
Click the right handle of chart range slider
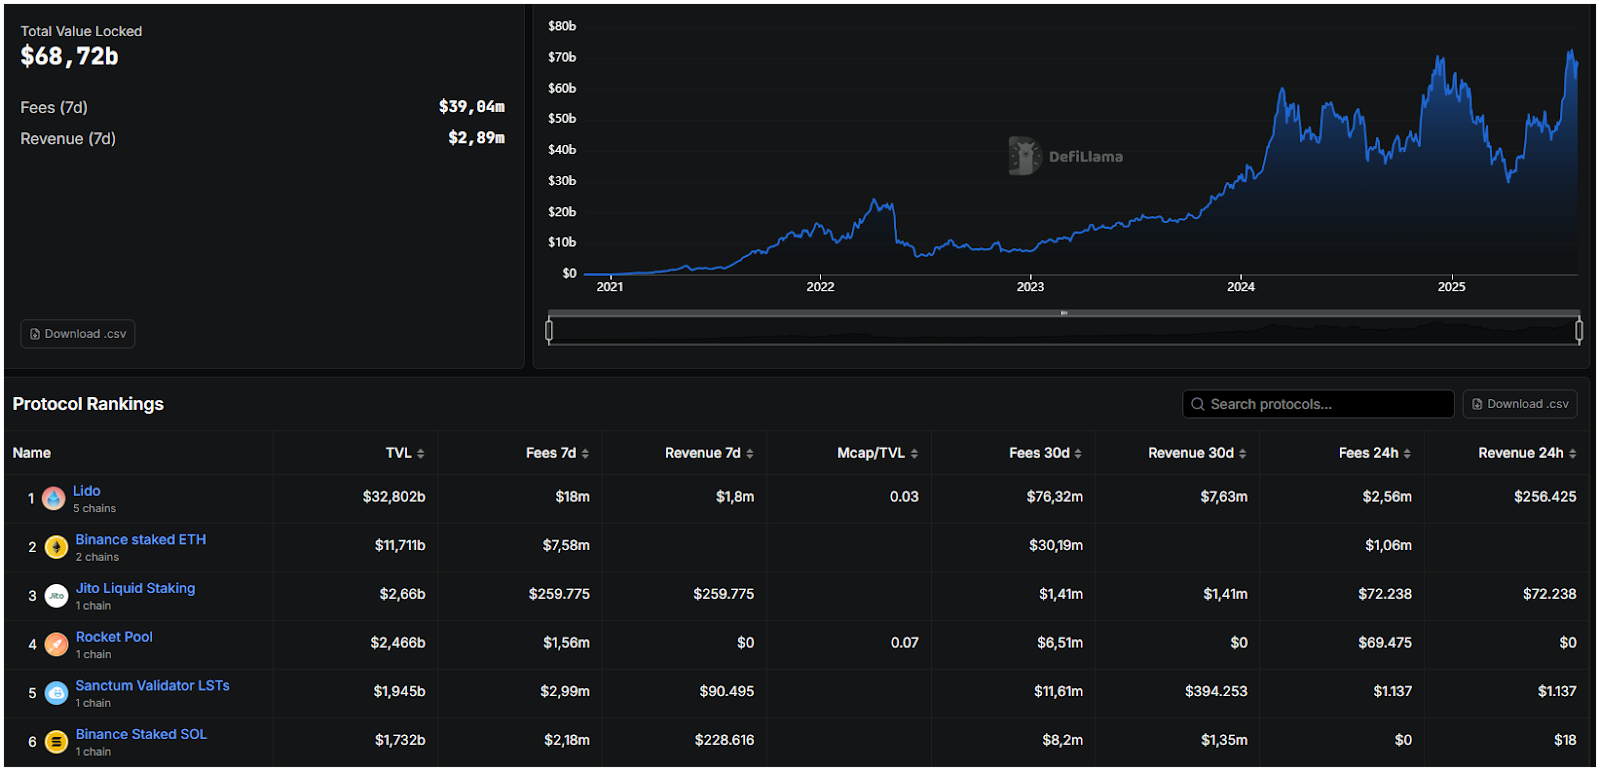1579,329
